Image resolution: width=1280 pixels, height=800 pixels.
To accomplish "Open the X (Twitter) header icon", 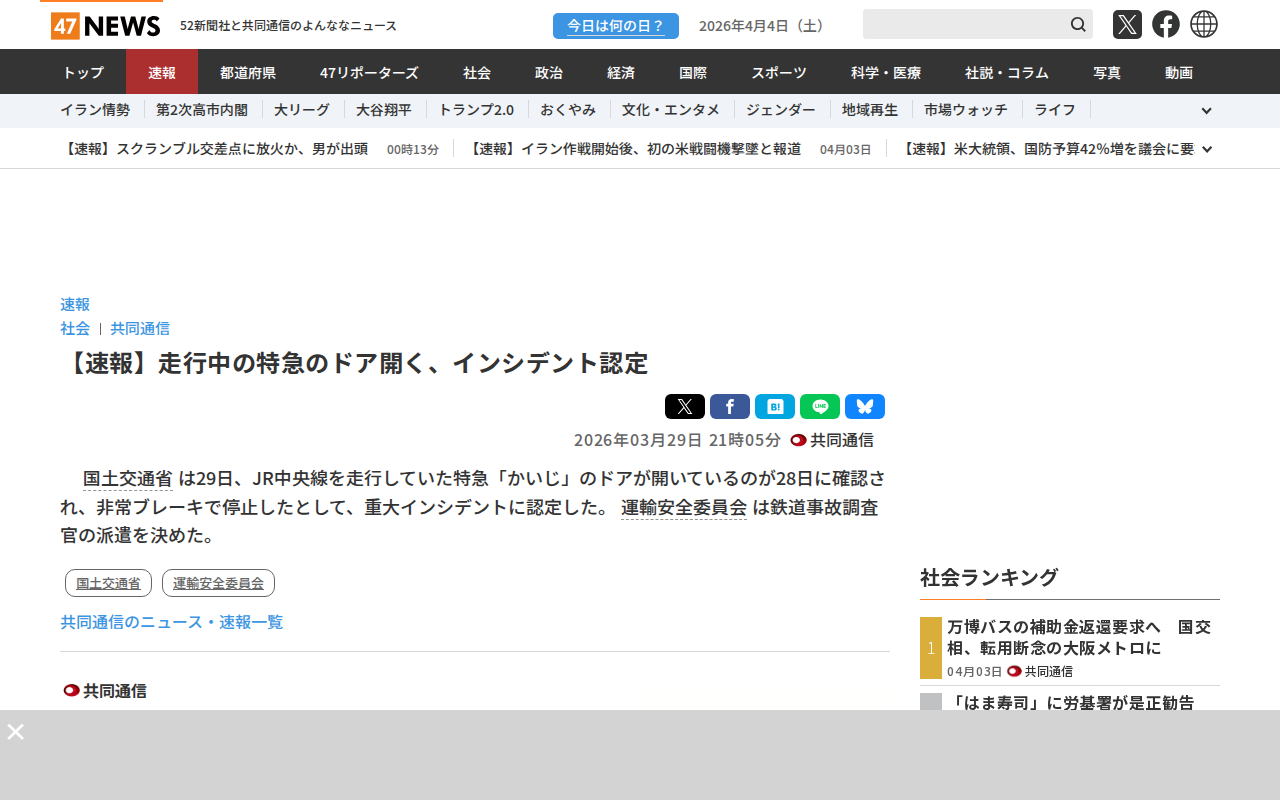I will pos(1127,24).
